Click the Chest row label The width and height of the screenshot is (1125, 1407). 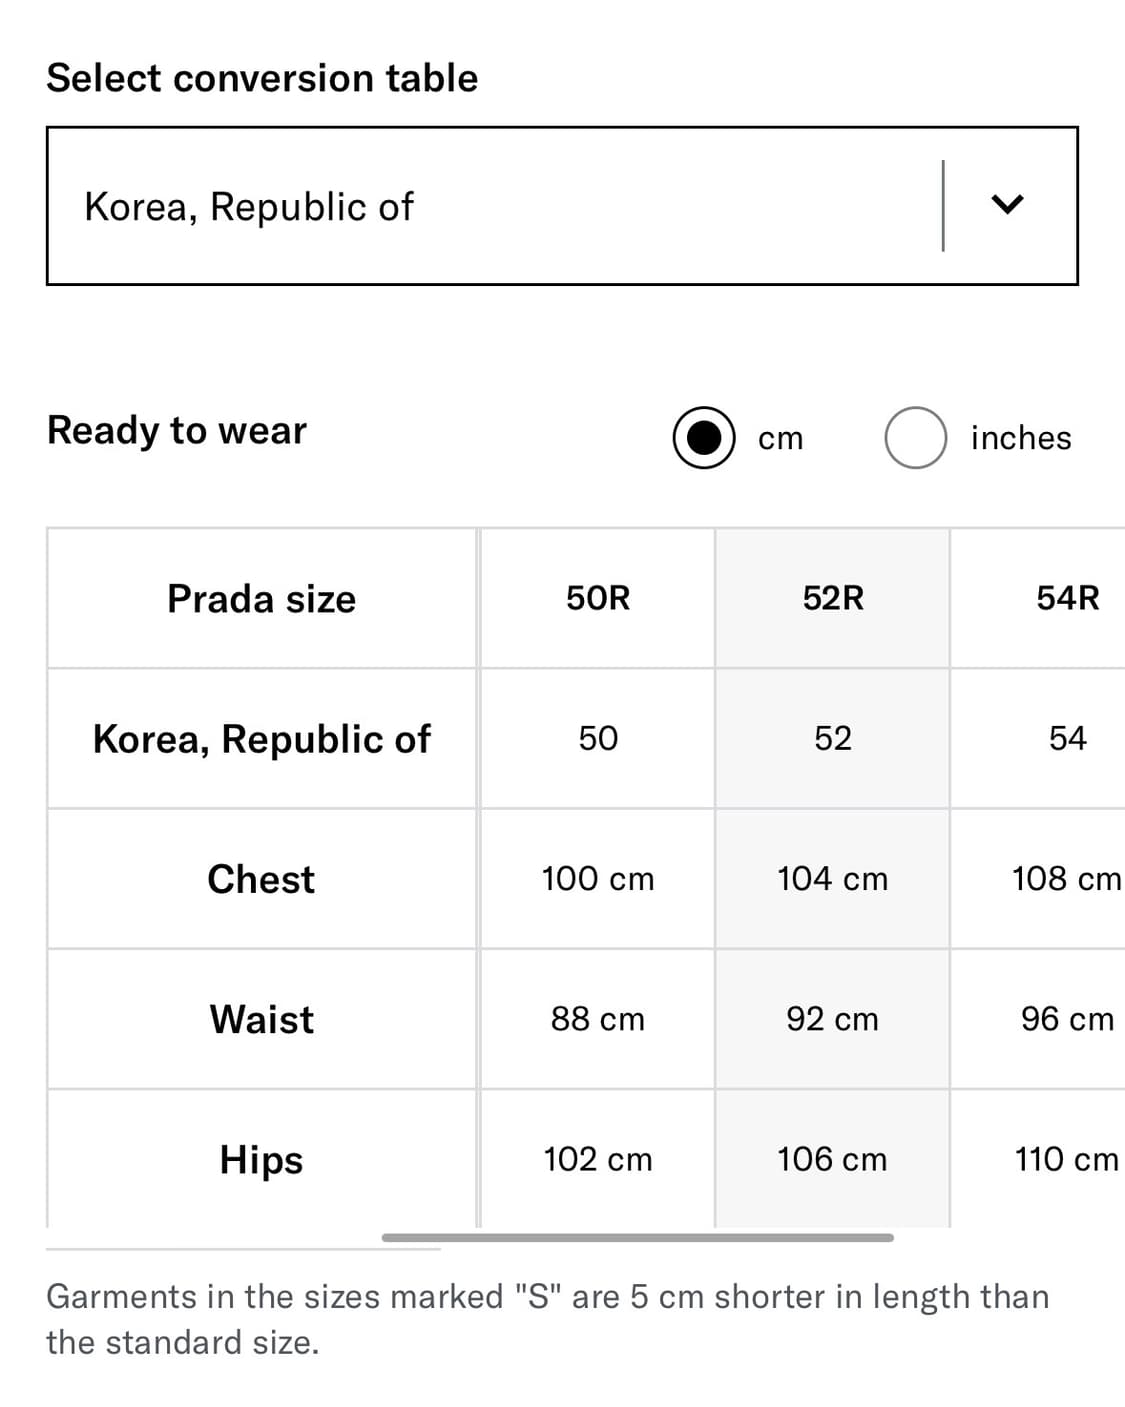point(261,879)
